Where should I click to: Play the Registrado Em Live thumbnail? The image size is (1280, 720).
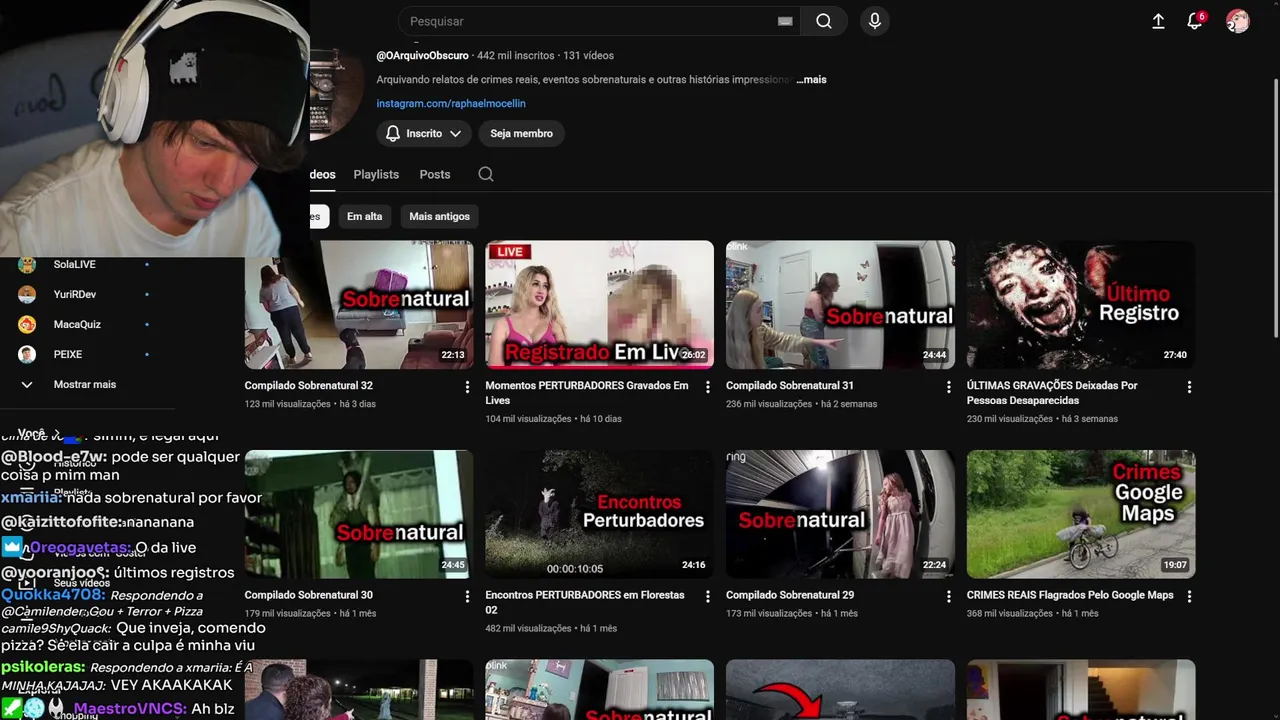pos(600,305)
